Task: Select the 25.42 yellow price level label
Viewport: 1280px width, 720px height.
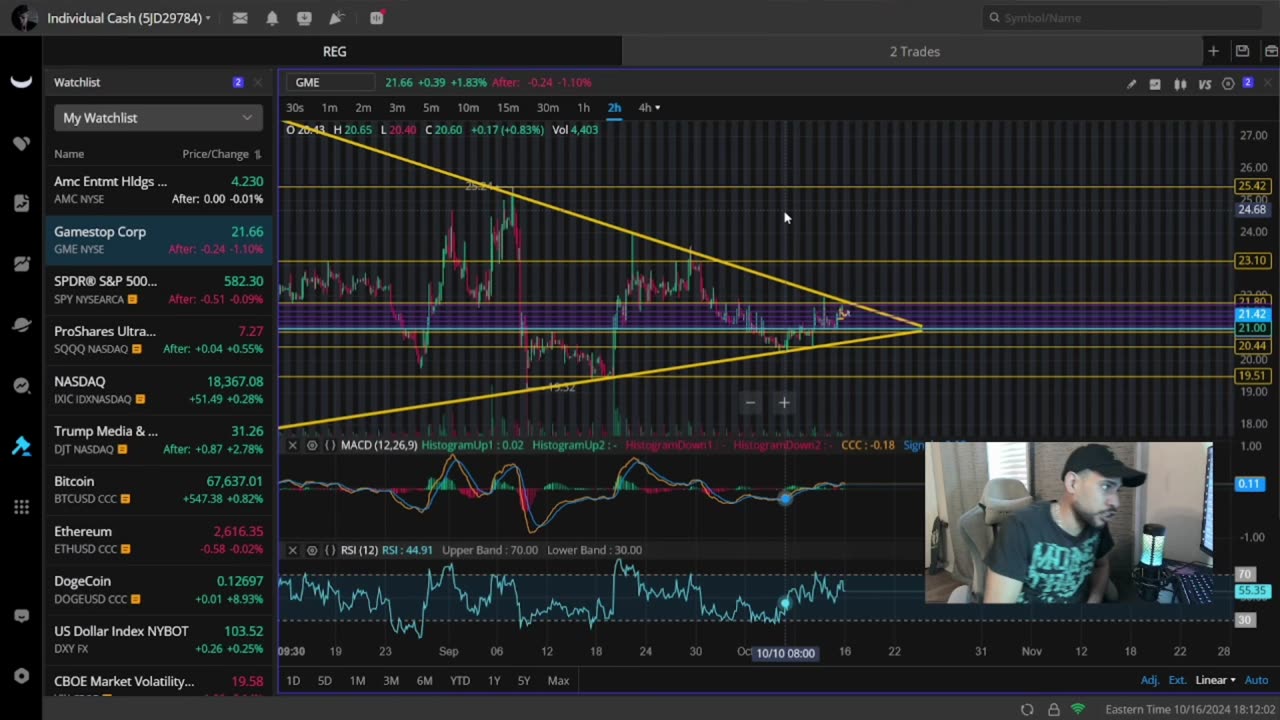Action: [x=1252, y=186]
